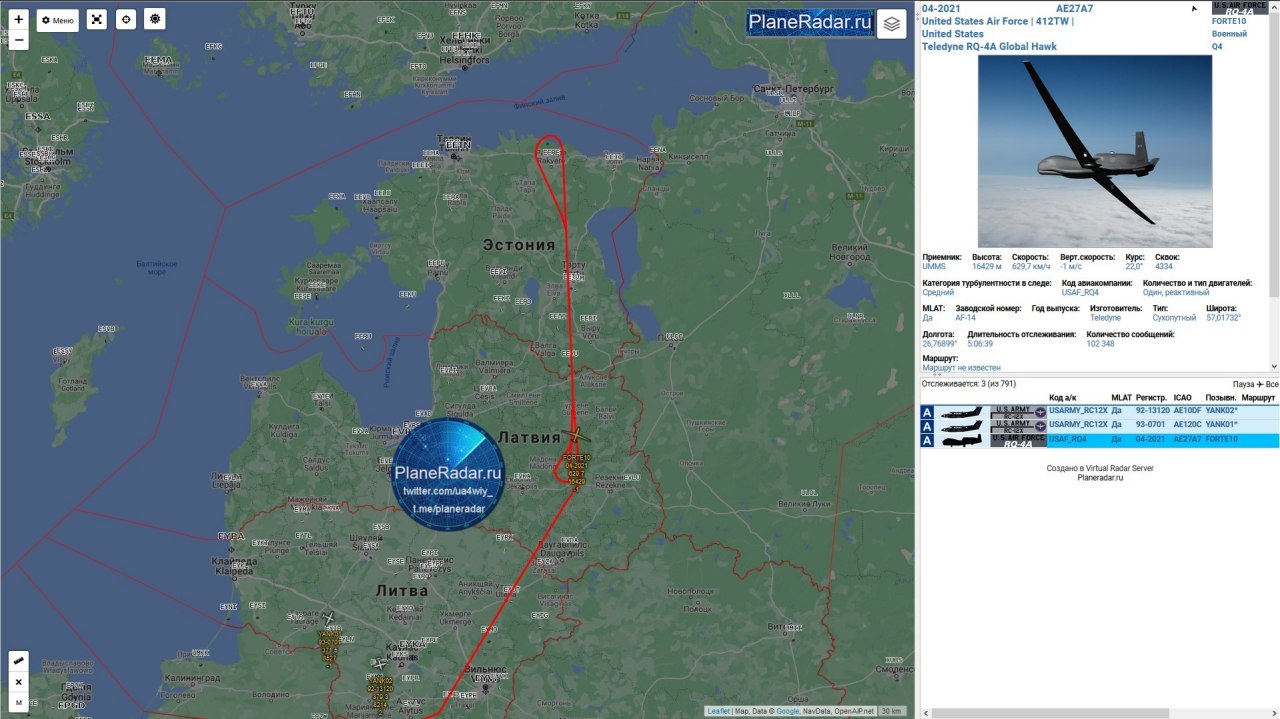
Task: Click the AF-14 serial number value
Action: [x=965, y=318]
